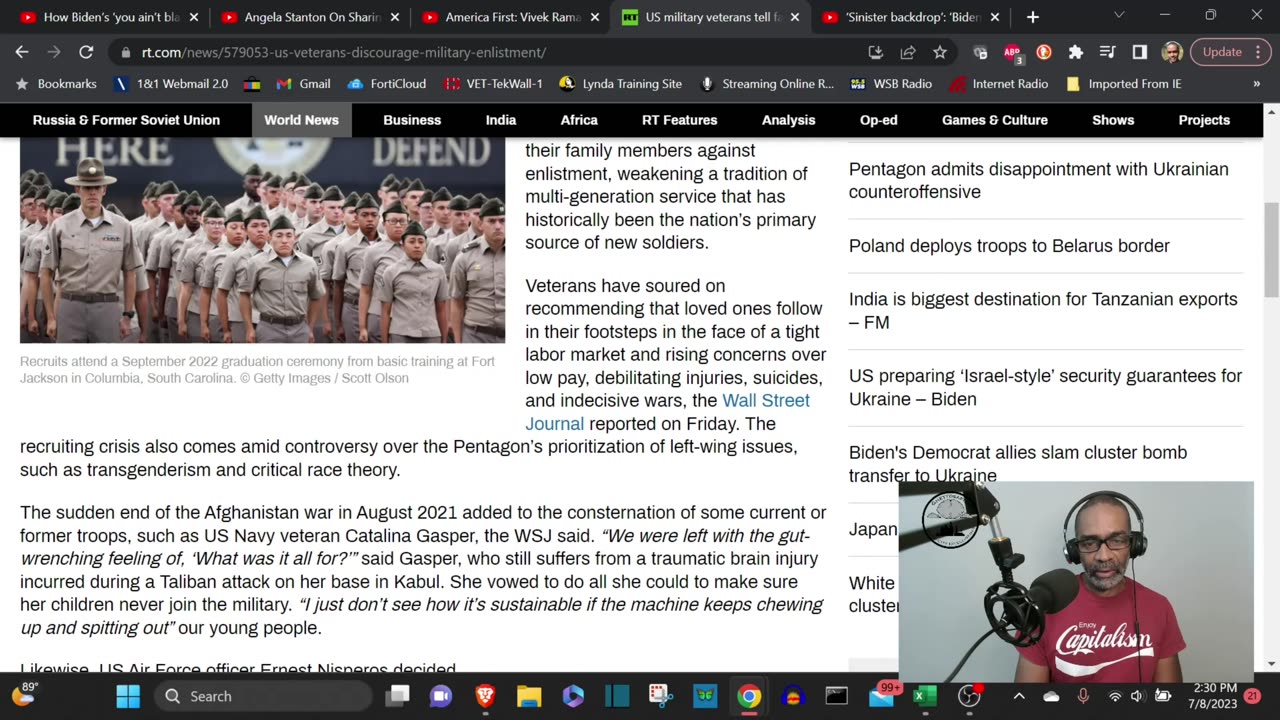This screenshot has height=720, width=1280.
Task: Open the Africa section
Action: pos(579,120)
